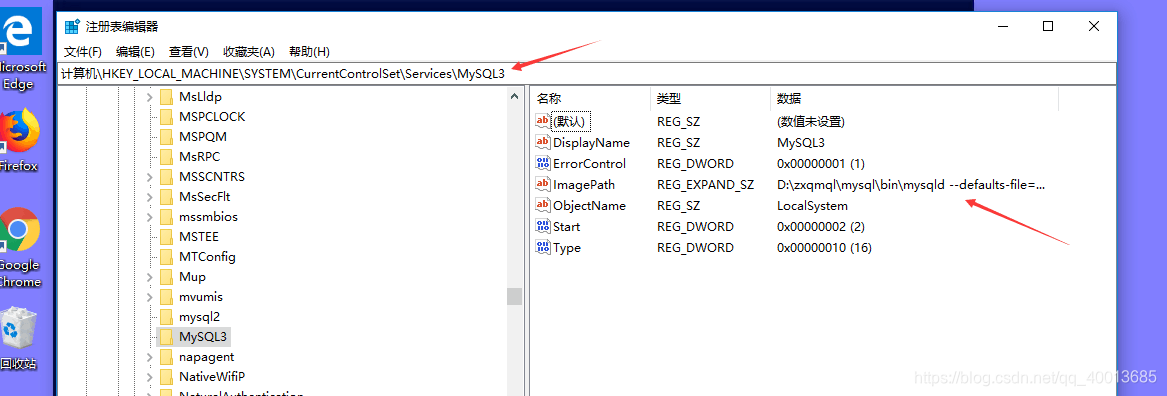Viewport: 1167px width, 396px height.
Task: Open the 查看(V) menu
Action: [x=189, y=51]
